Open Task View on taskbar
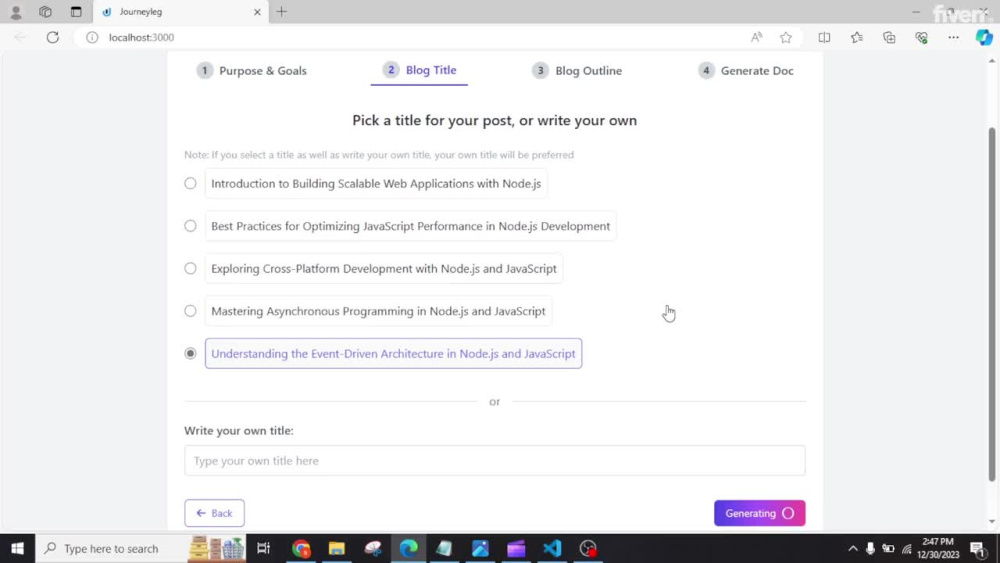This screenshot has height=563, width=1000. 263,548
